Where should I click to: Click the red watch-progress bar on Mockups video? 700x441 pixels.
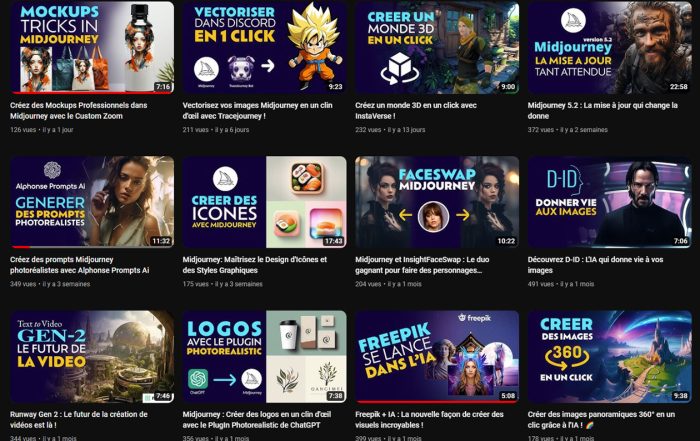[x=92, y=92]
